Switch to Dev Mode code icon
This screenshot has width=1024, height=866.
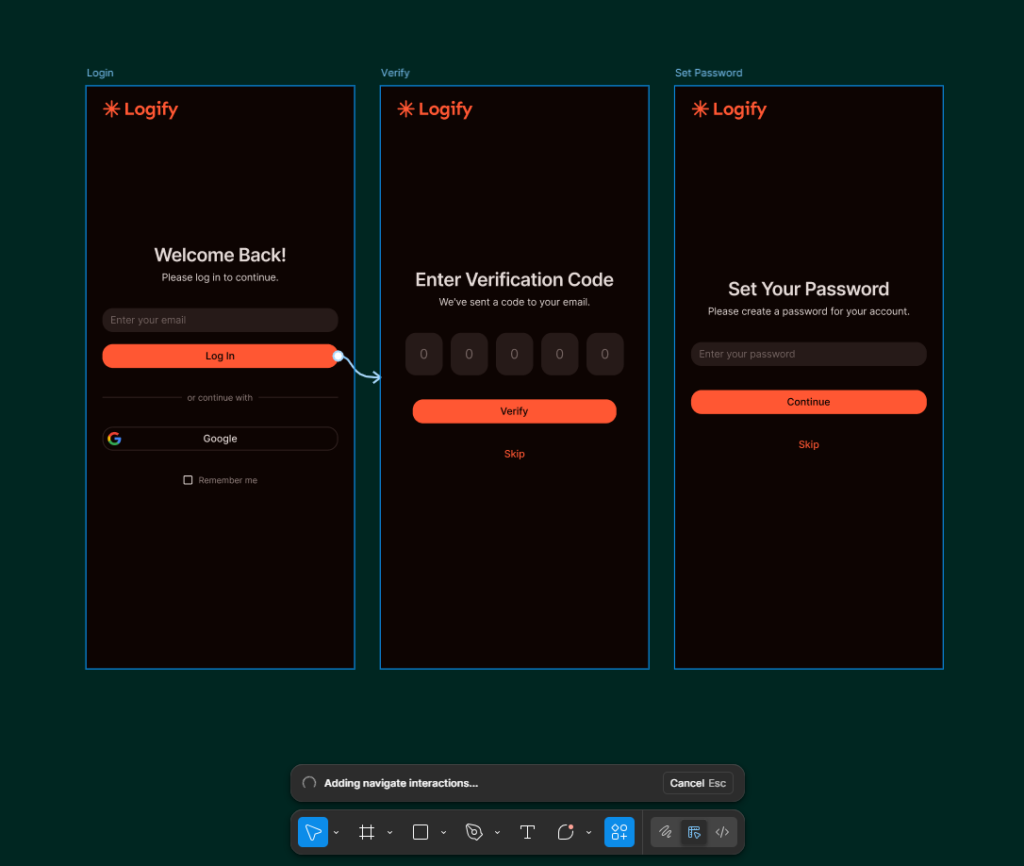pos(722,832)
